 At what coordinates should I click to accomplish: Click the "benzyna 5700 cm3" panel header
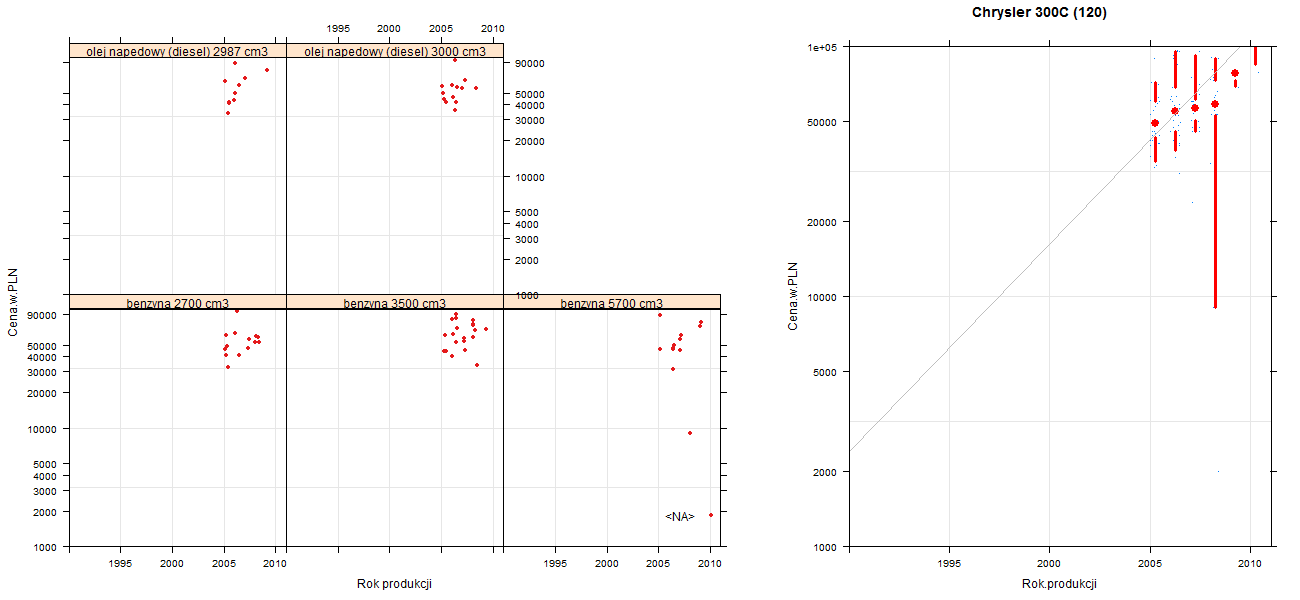click(x=612, y=302)
